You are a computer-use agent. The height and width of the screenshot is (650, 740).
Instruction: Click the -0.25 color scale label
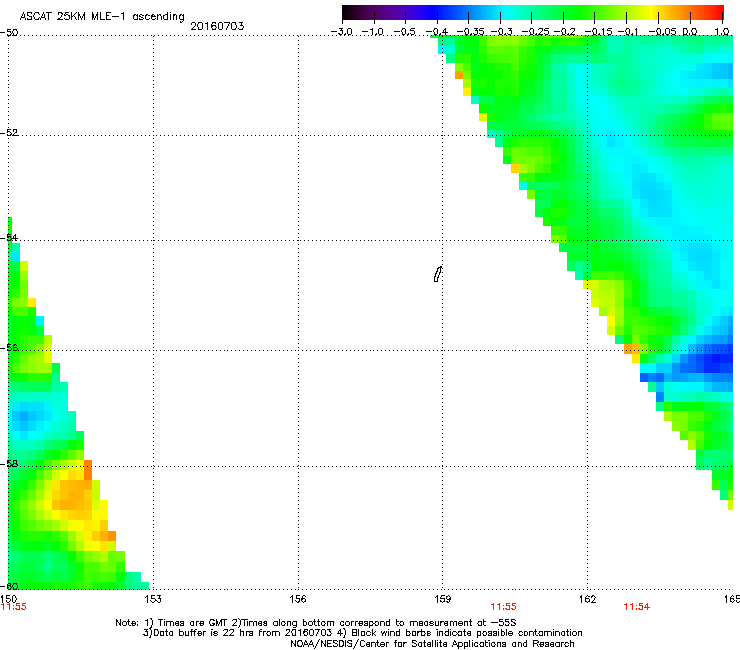(x=535, y=32)
